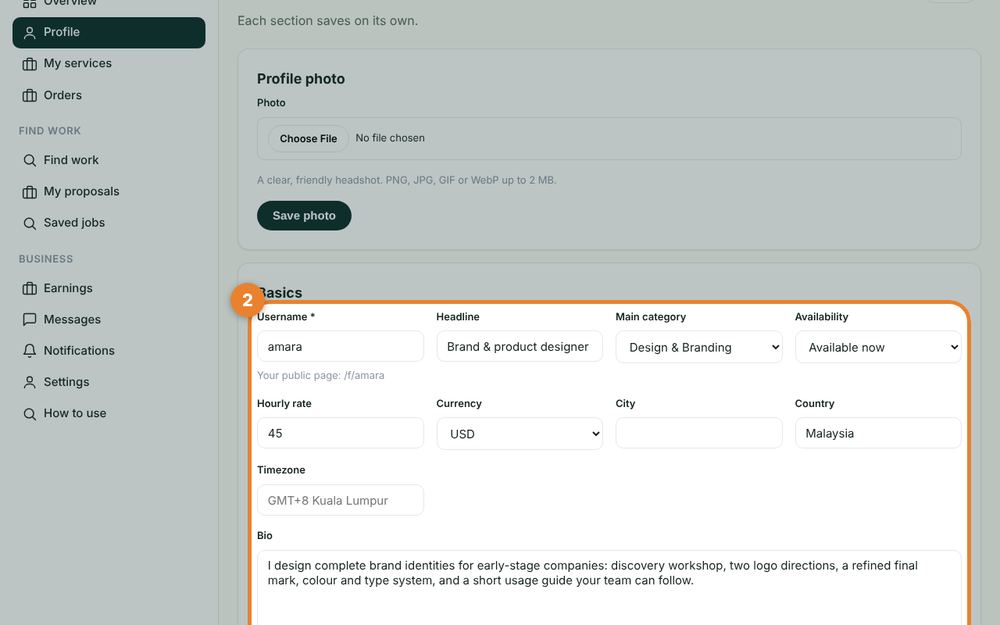Open My proposals sidebar item
The height and width of the screenshot is (625, 1000).
tap(108, 191)
